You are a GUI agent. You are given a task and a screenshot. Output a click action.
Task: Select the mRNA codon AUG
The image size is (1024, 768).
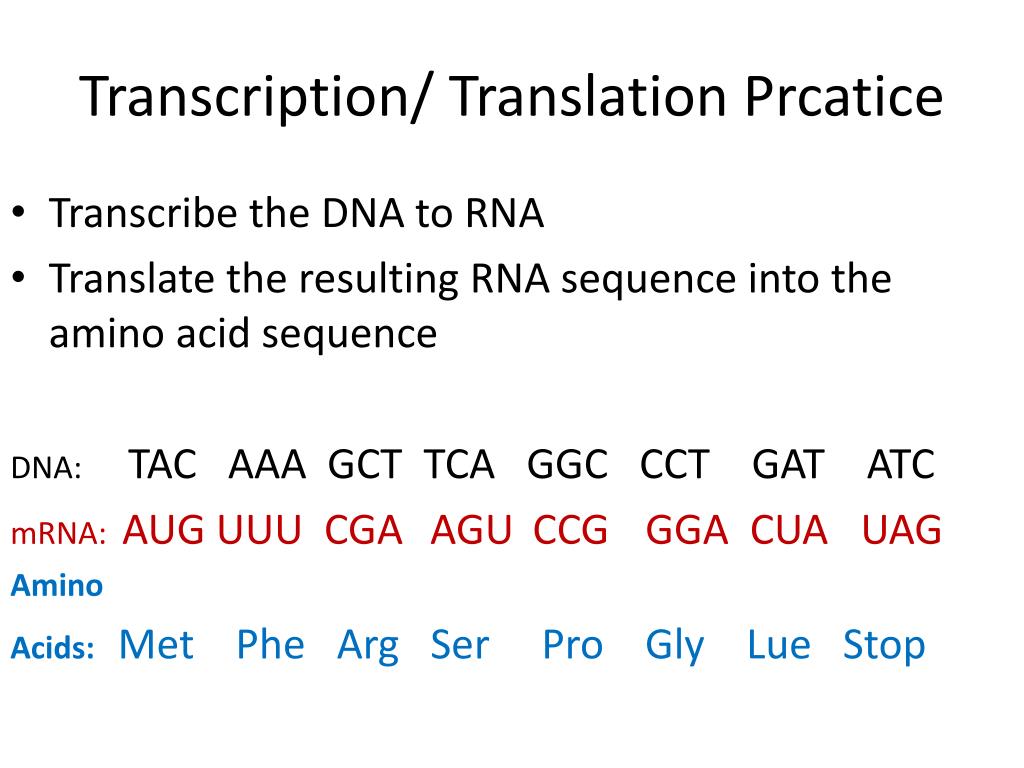pos(163,530)
